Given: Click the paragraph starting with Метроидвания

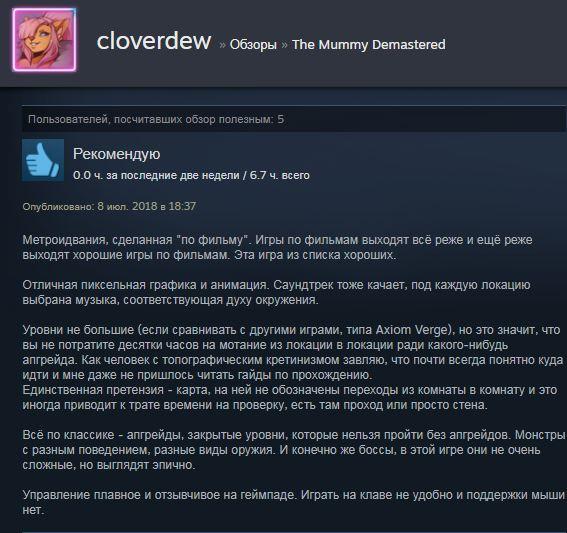Looking at the screenshot, I should pos(277,247).
